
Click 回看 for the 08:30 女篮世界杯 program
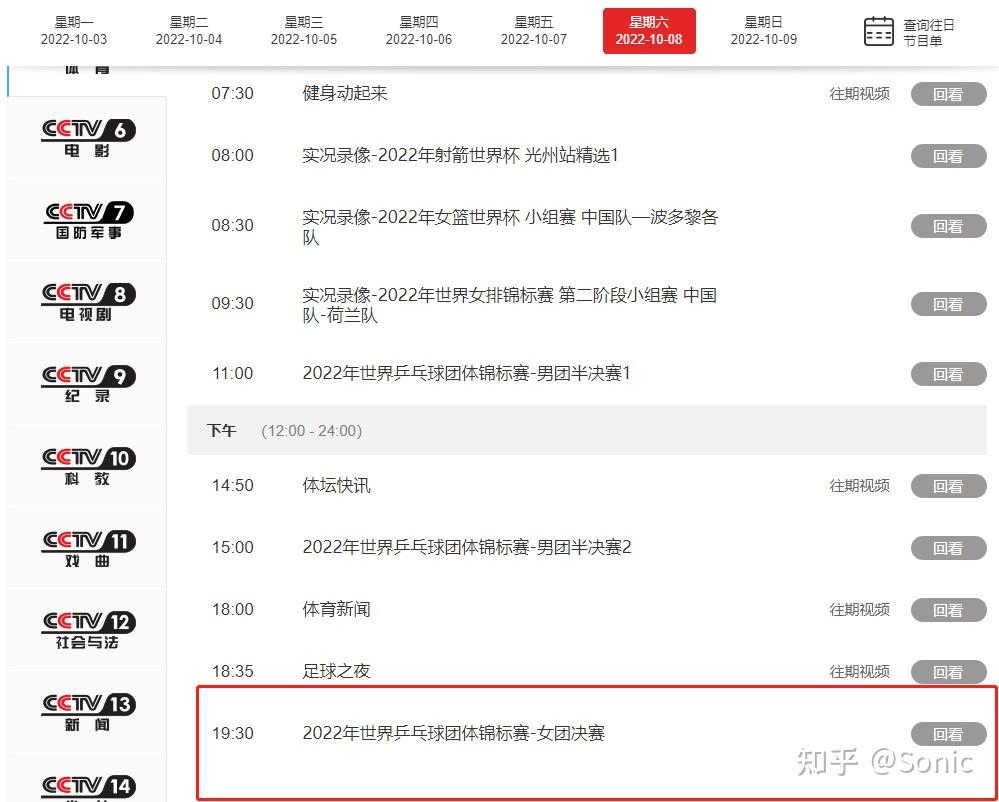click(948, 226)
